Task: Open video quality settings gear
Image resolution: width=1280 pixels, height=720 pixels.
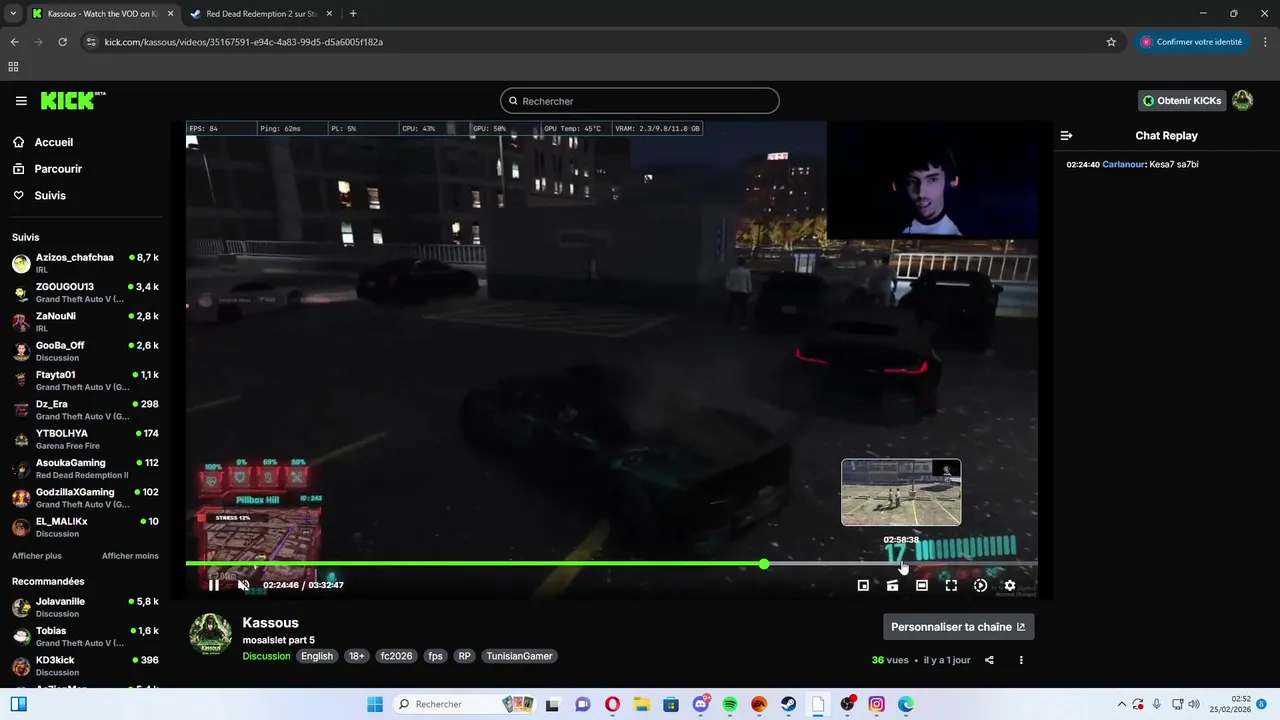Action: [1010, 586]
